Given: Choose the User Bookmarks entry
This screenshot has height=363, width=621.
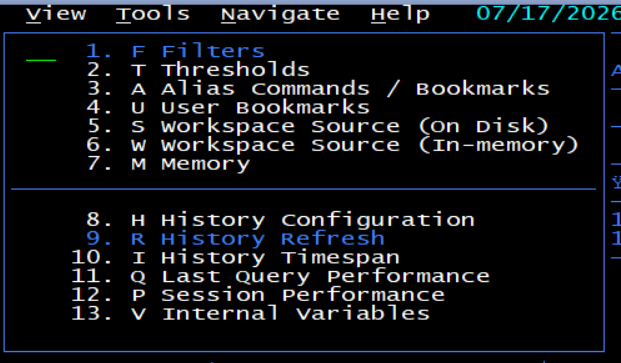Looking at the screenshot, I should click(x=228, y=107).
